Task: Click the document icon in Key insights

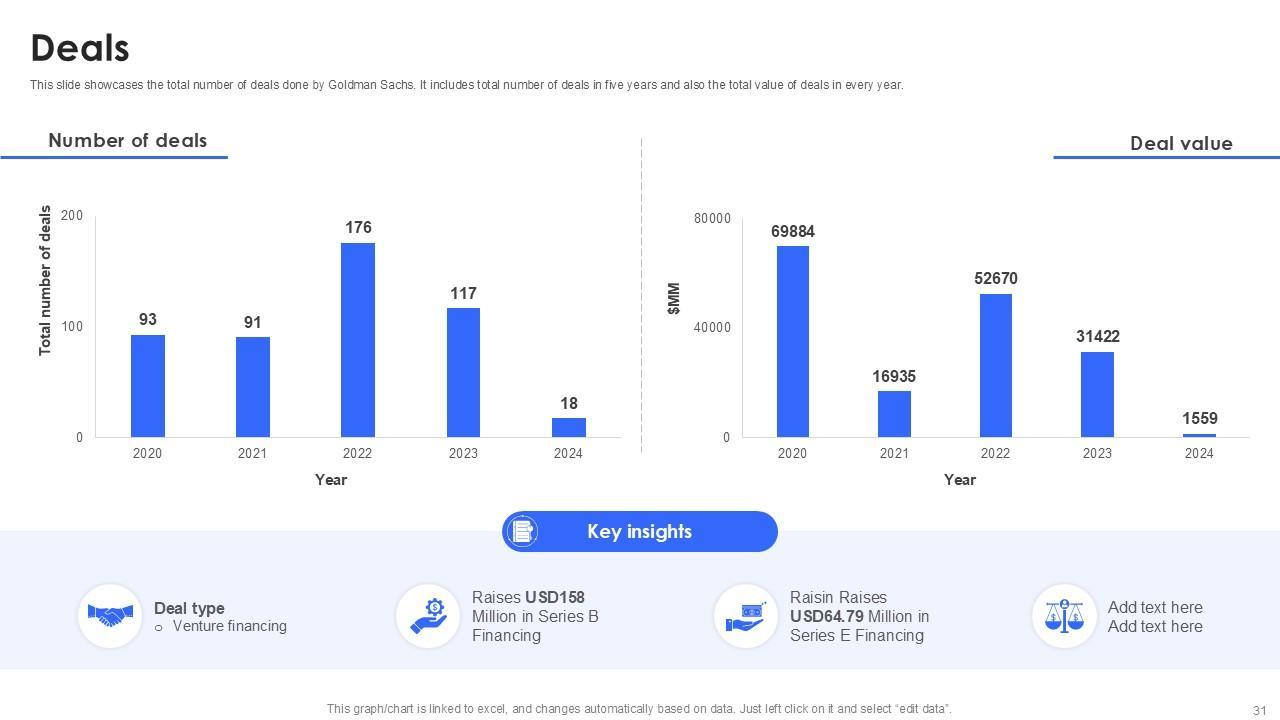Action: [521, 531]
